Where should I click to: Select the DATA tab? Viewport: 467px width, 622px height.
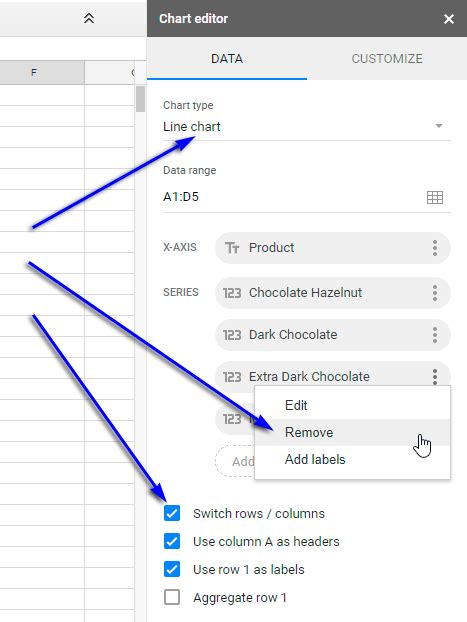click(227, 59)
